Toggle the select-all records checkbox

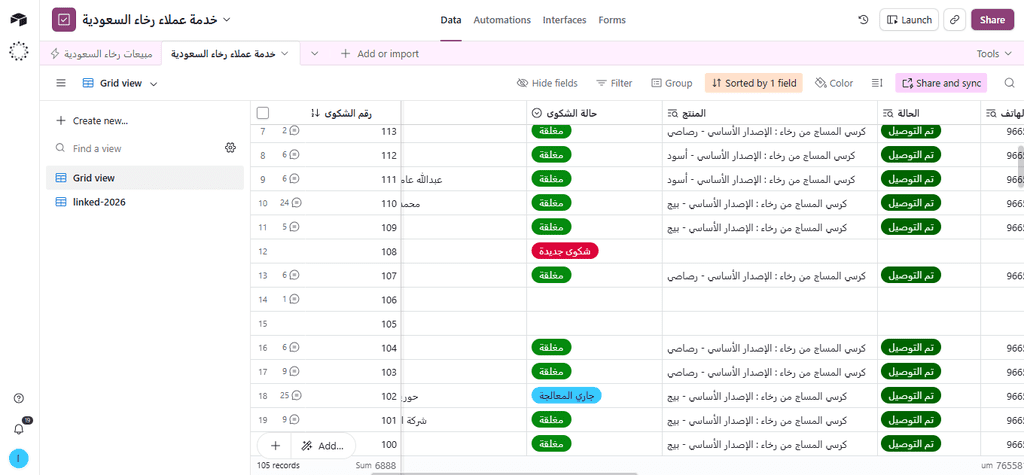tap(263, 113)
